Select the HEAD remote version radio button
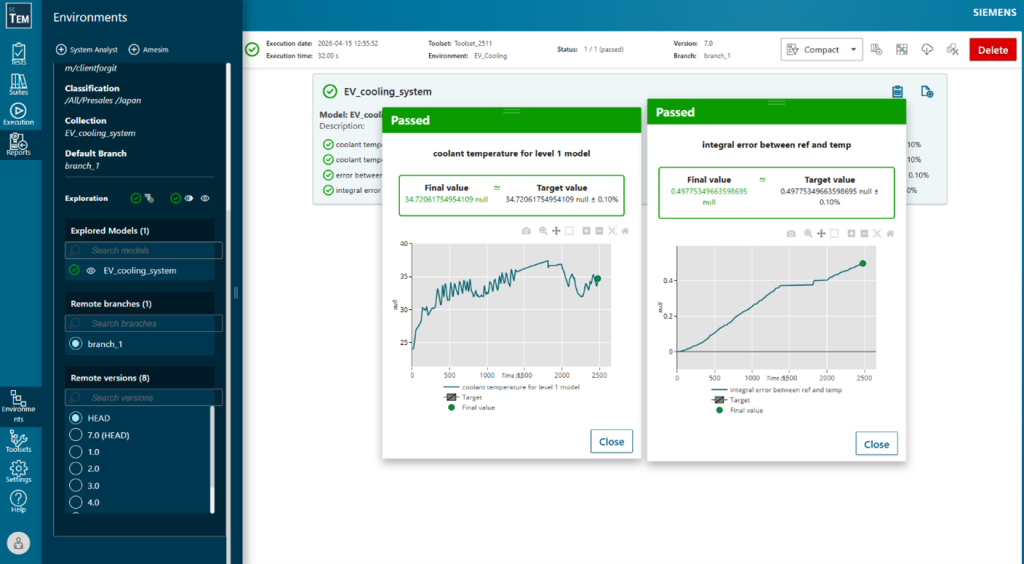Screen dimensions: 1024x564 (76, 418)
